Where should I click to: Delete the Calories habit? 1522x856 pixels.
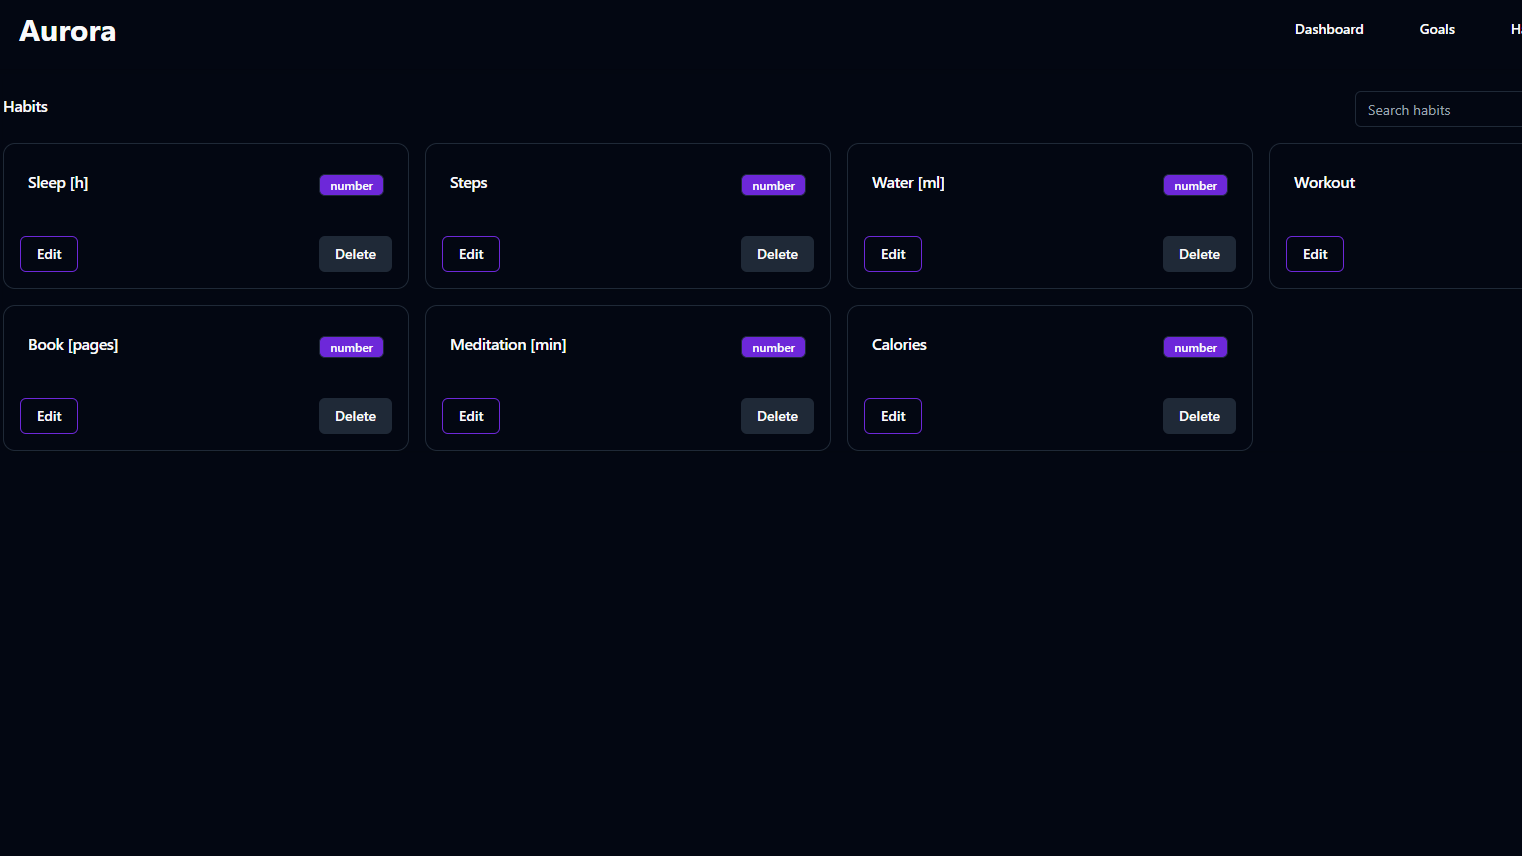(x=1199, y=415)
